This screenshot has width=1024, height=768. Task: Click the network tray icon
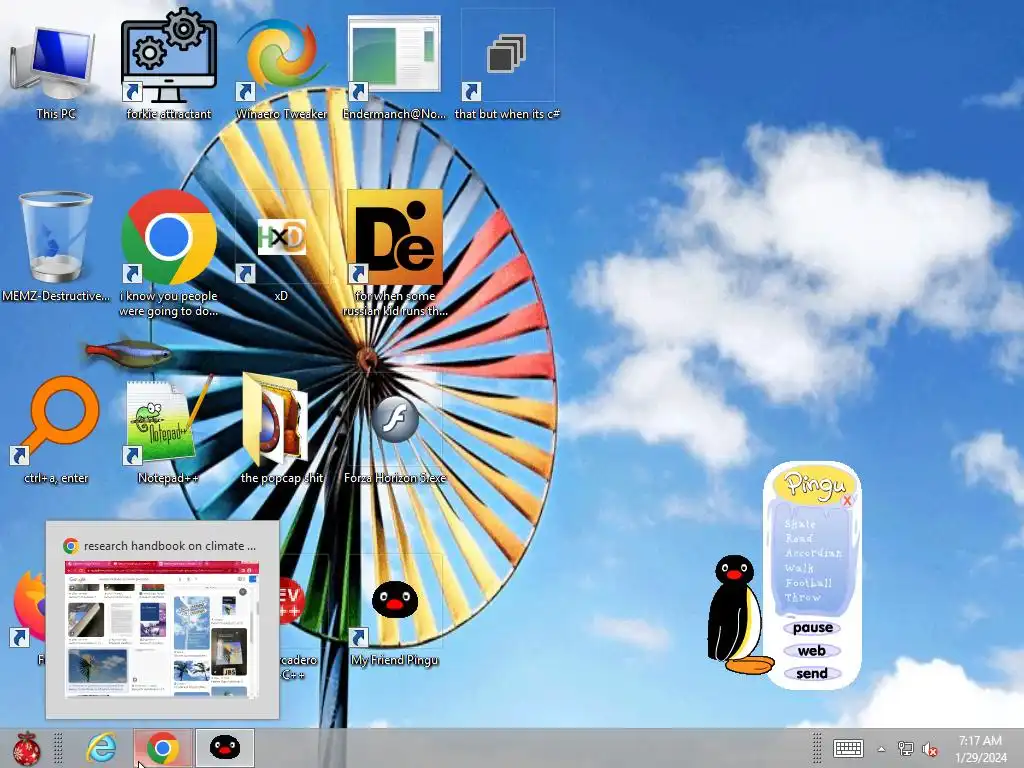click(x=905, y=748)
